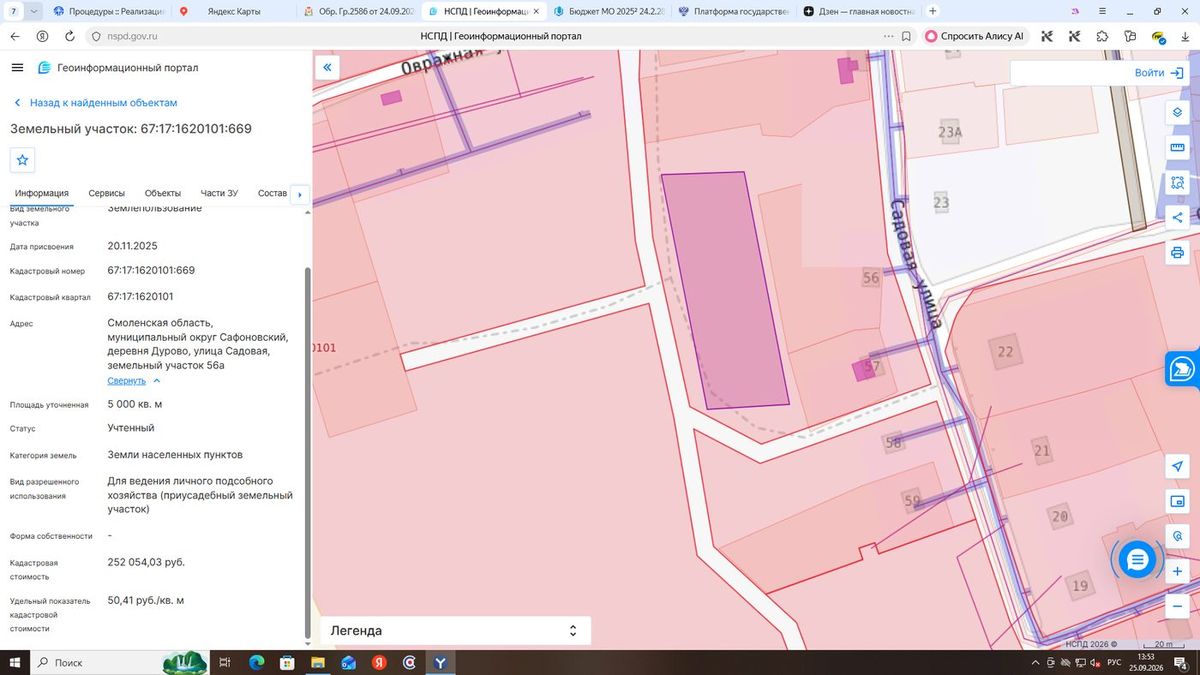Switch to the Яндекс Карты browser tab
The height and width of the screenshot is (675, 1200).
pos(236,11)
